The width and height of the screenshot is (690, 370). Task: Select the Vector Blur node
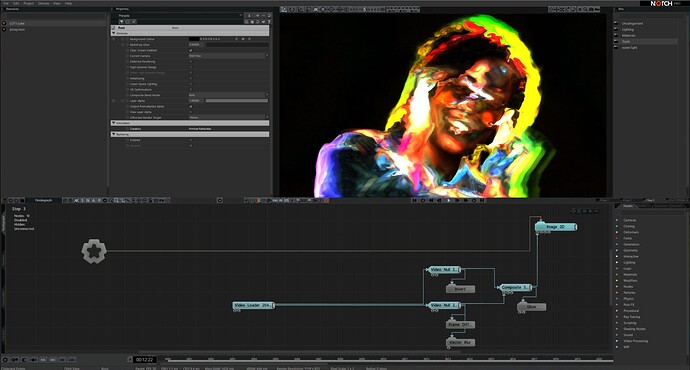click(x=460, y=342)
